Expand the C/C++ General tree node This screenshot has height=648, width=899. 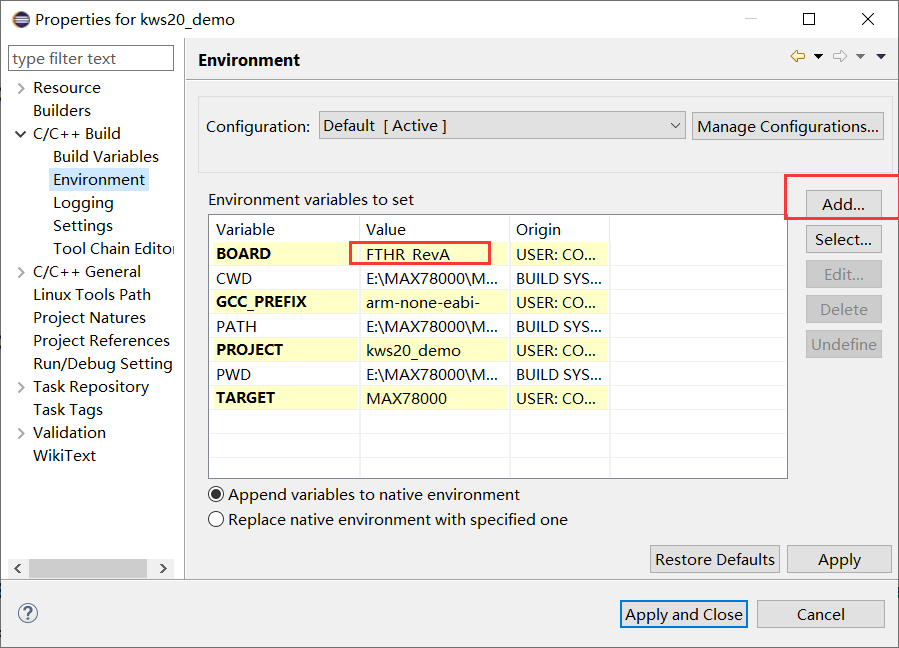21,272
